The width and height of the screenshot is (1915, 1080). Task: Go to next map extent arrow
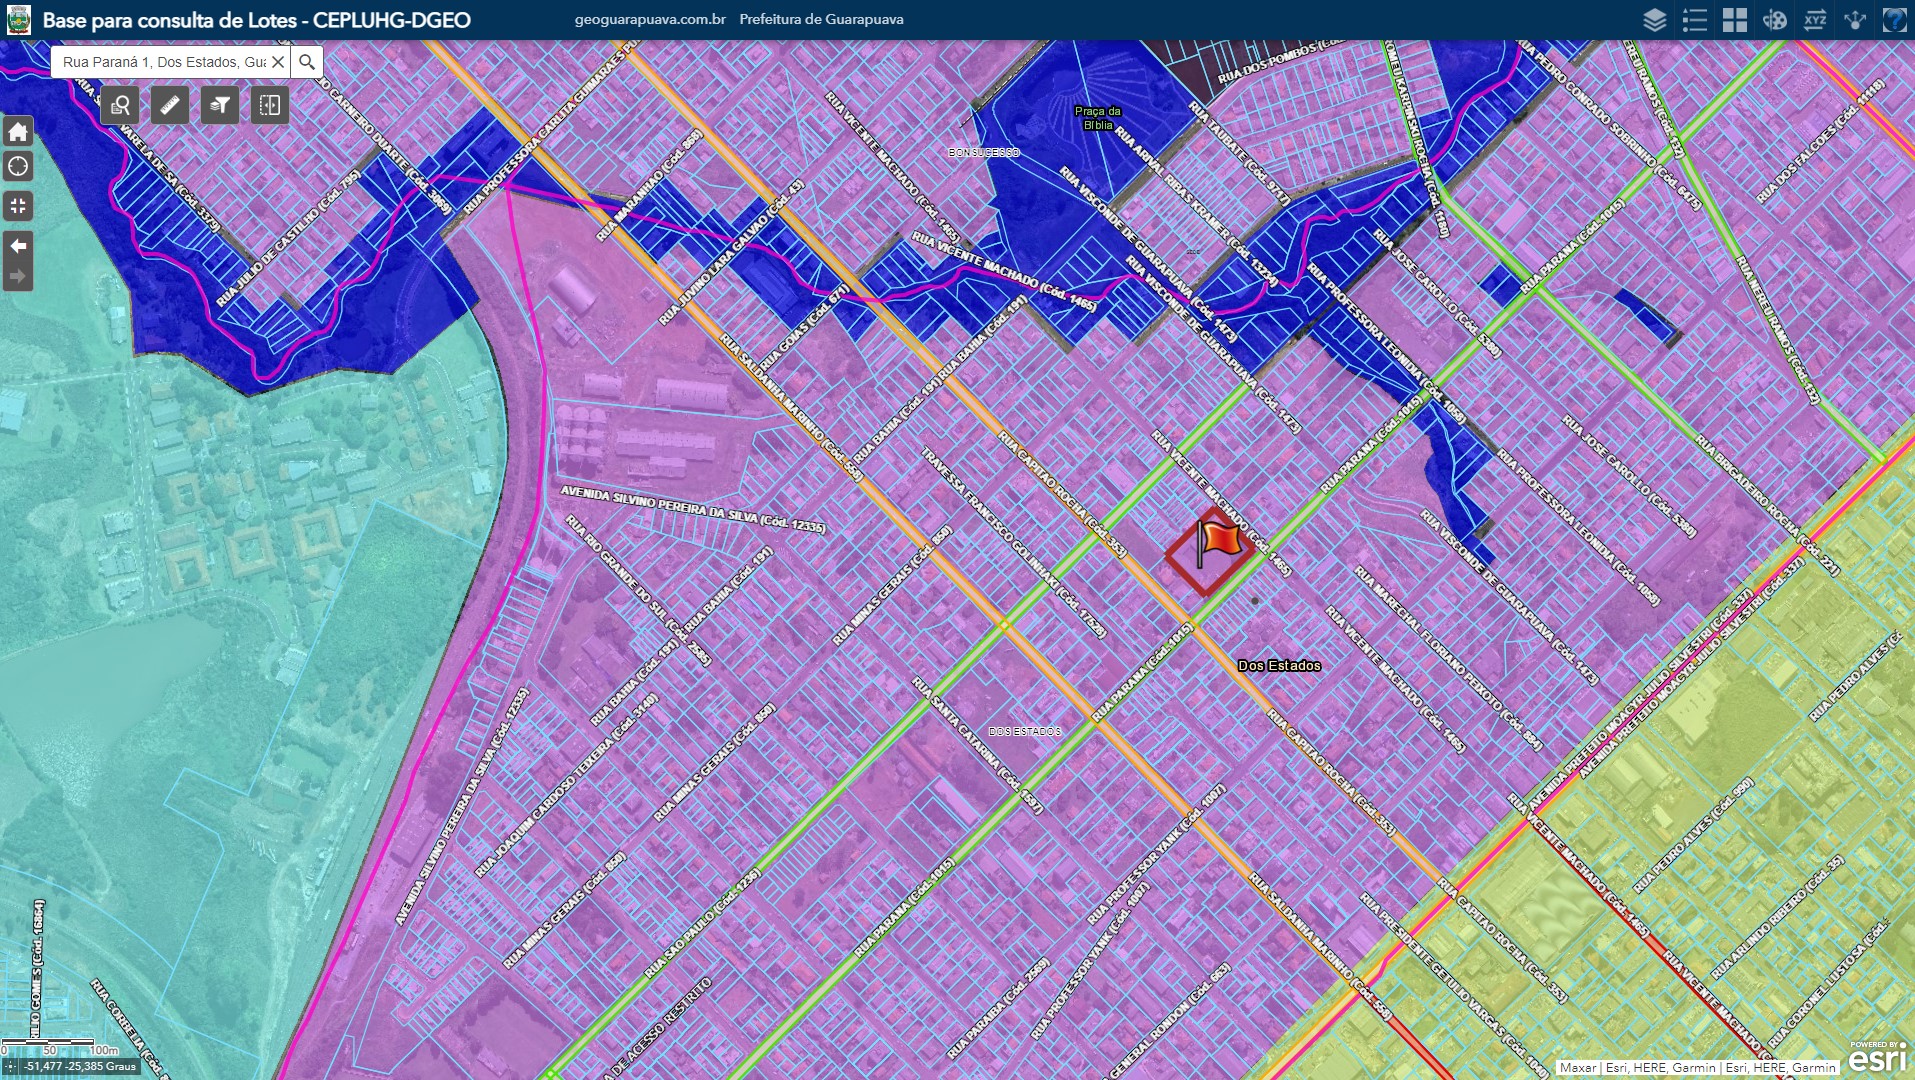coord(18,276)
